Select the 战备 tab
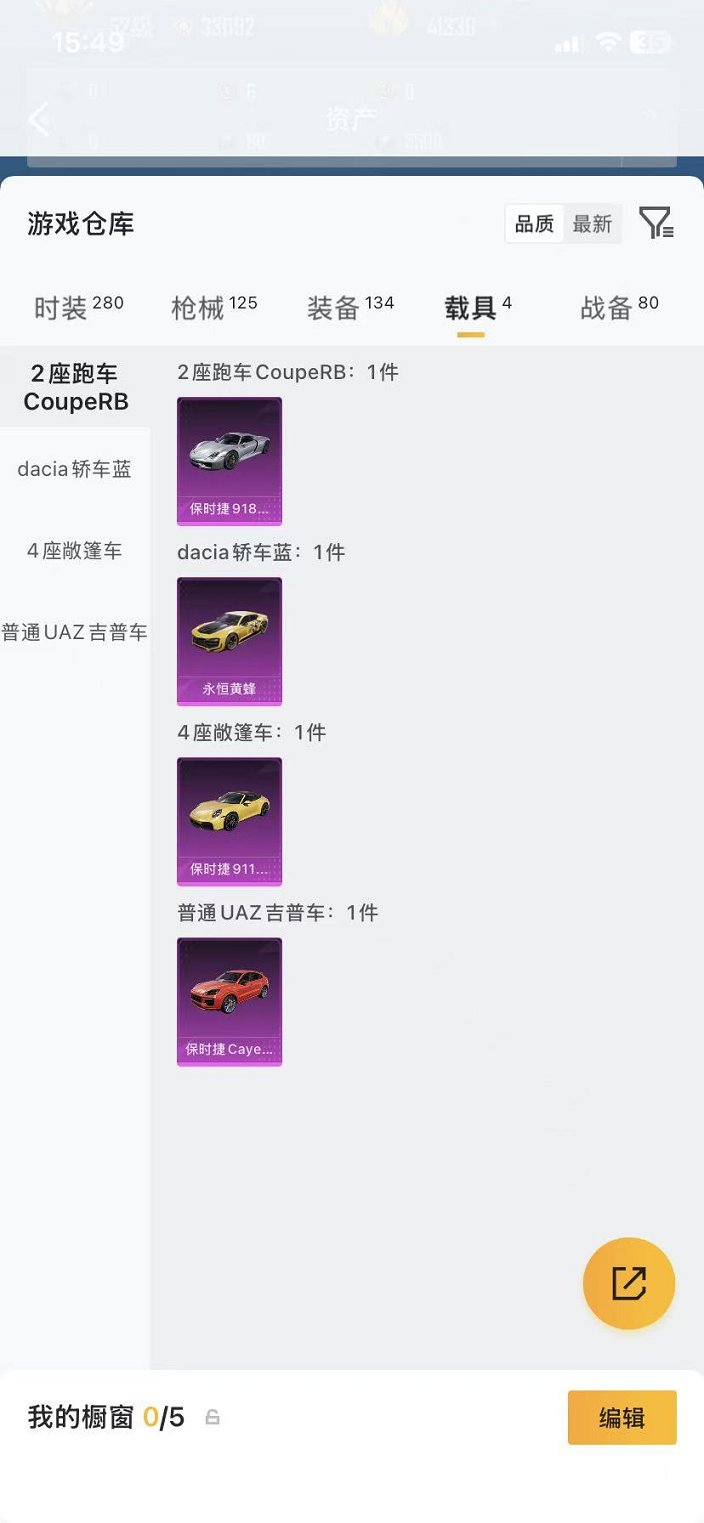This screenshot has width=704, height=1523. [619, 308]
